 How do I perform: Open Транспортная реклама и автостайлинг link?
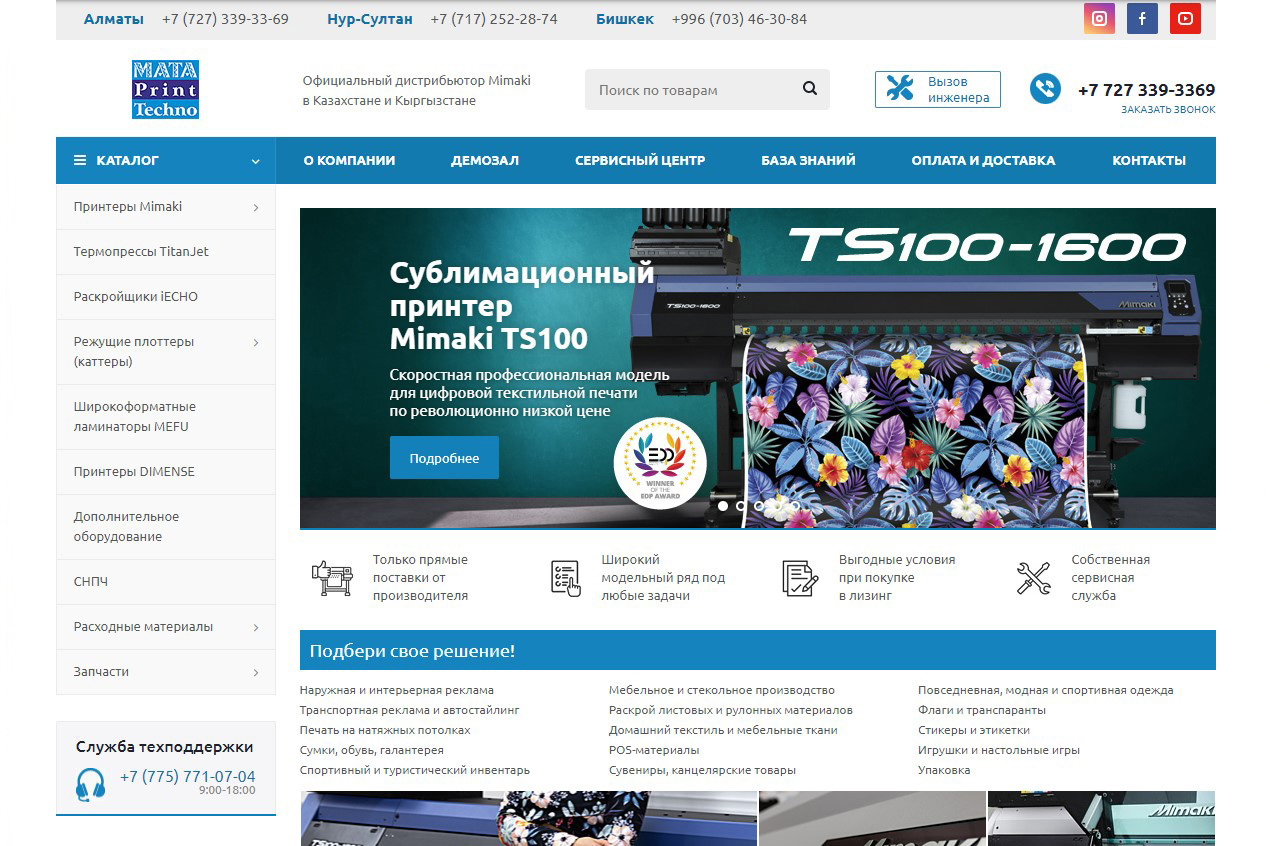(x=410, y=710)
